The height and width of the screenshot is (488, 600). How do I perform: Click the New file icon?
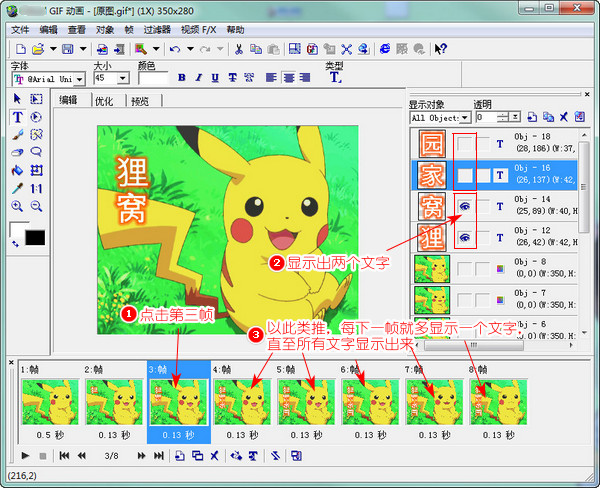click(21, 49)
